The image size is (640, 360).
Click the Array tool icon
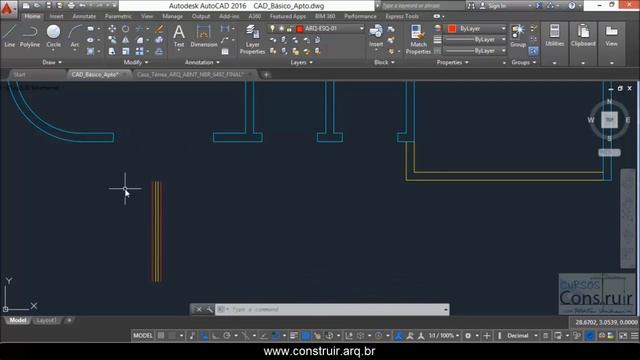(x=140, y=51)
